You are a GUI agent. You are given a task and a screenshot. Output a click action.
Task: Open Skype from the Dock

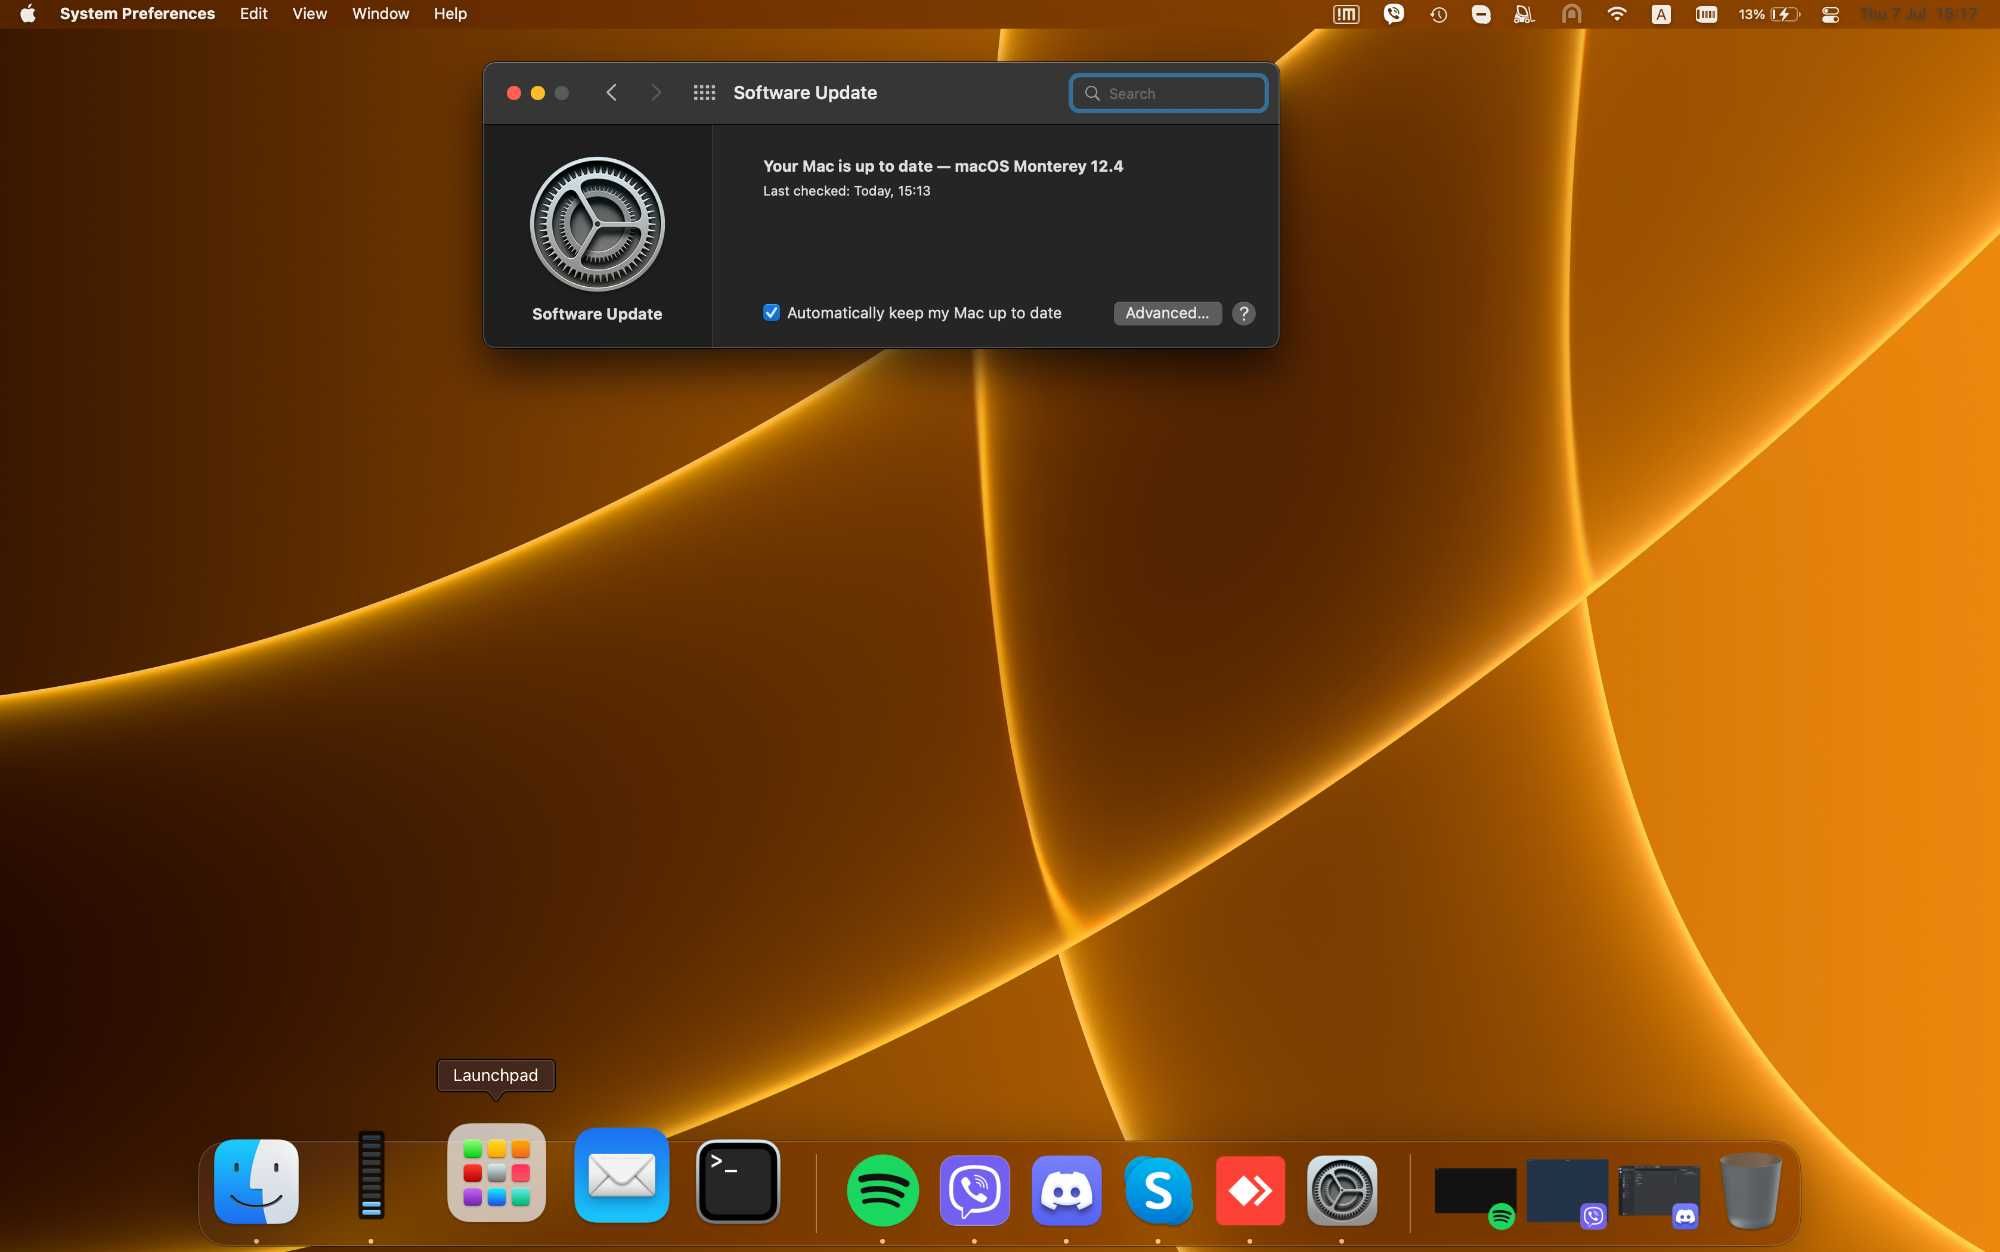1158,1190
